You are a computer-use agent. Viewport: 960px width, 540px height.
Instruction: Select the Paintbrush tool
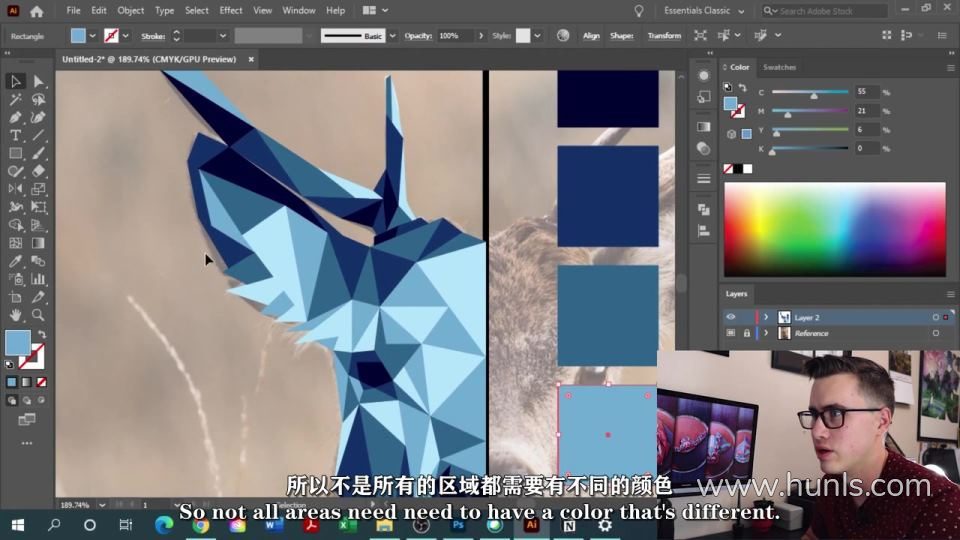[x=38, y=153]
